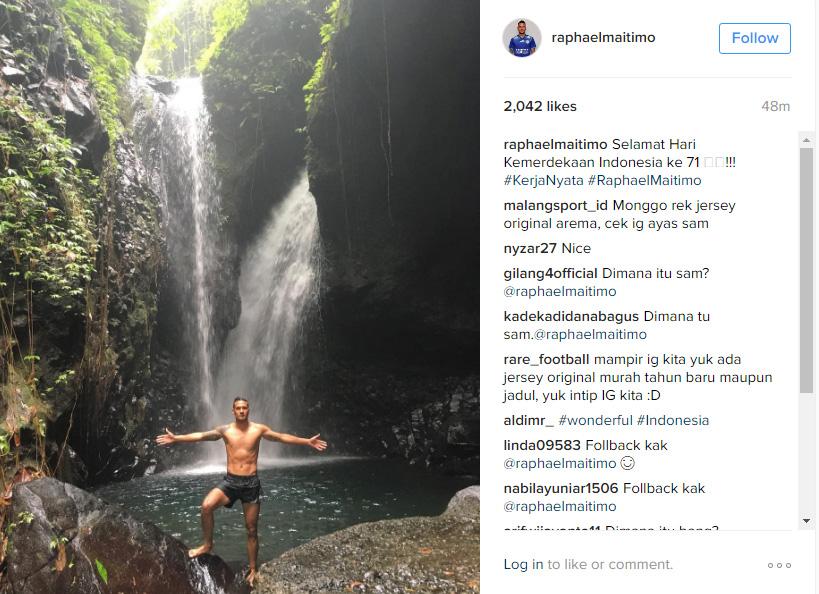Select the #KerjaNyata hashtag
The image size is (819, 594).
[x=542, y=181]
